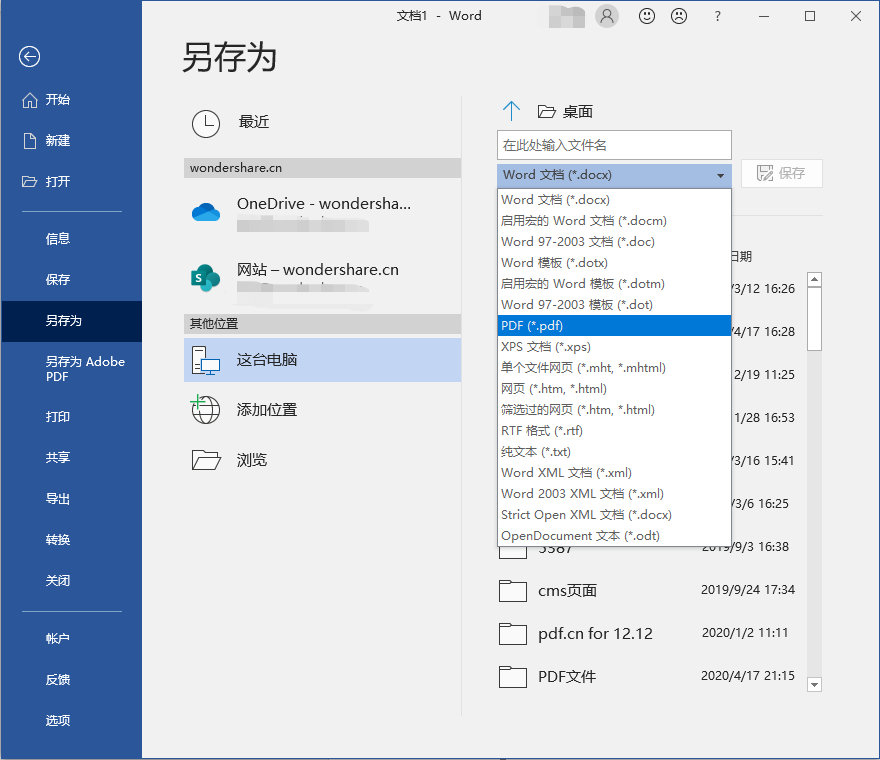Select 启用宏的 Word 文档 (*.docm)
Viewport: 880px width, 760px height.
[614, 221]
